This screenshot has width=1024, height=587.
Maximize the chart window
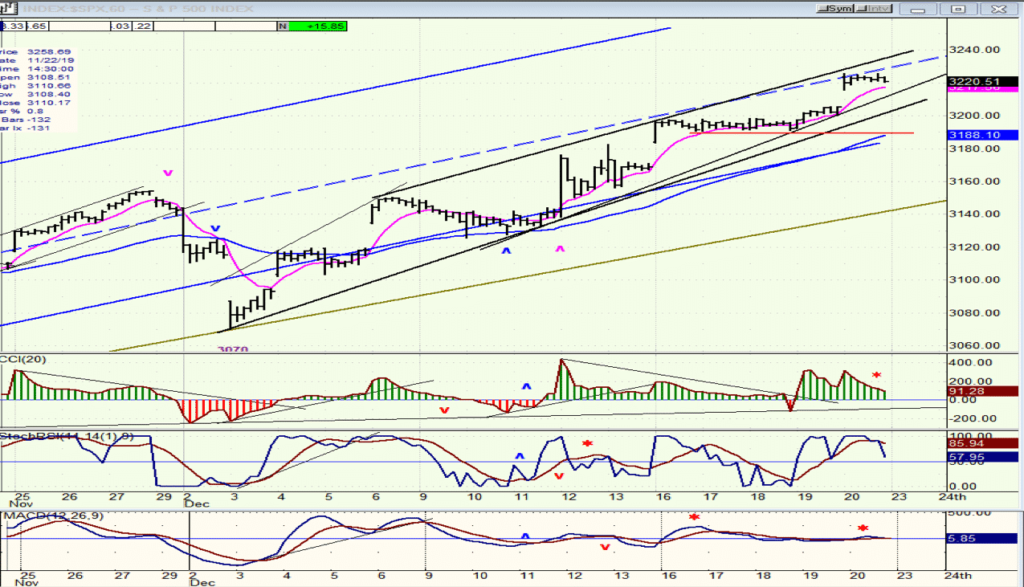958,8
